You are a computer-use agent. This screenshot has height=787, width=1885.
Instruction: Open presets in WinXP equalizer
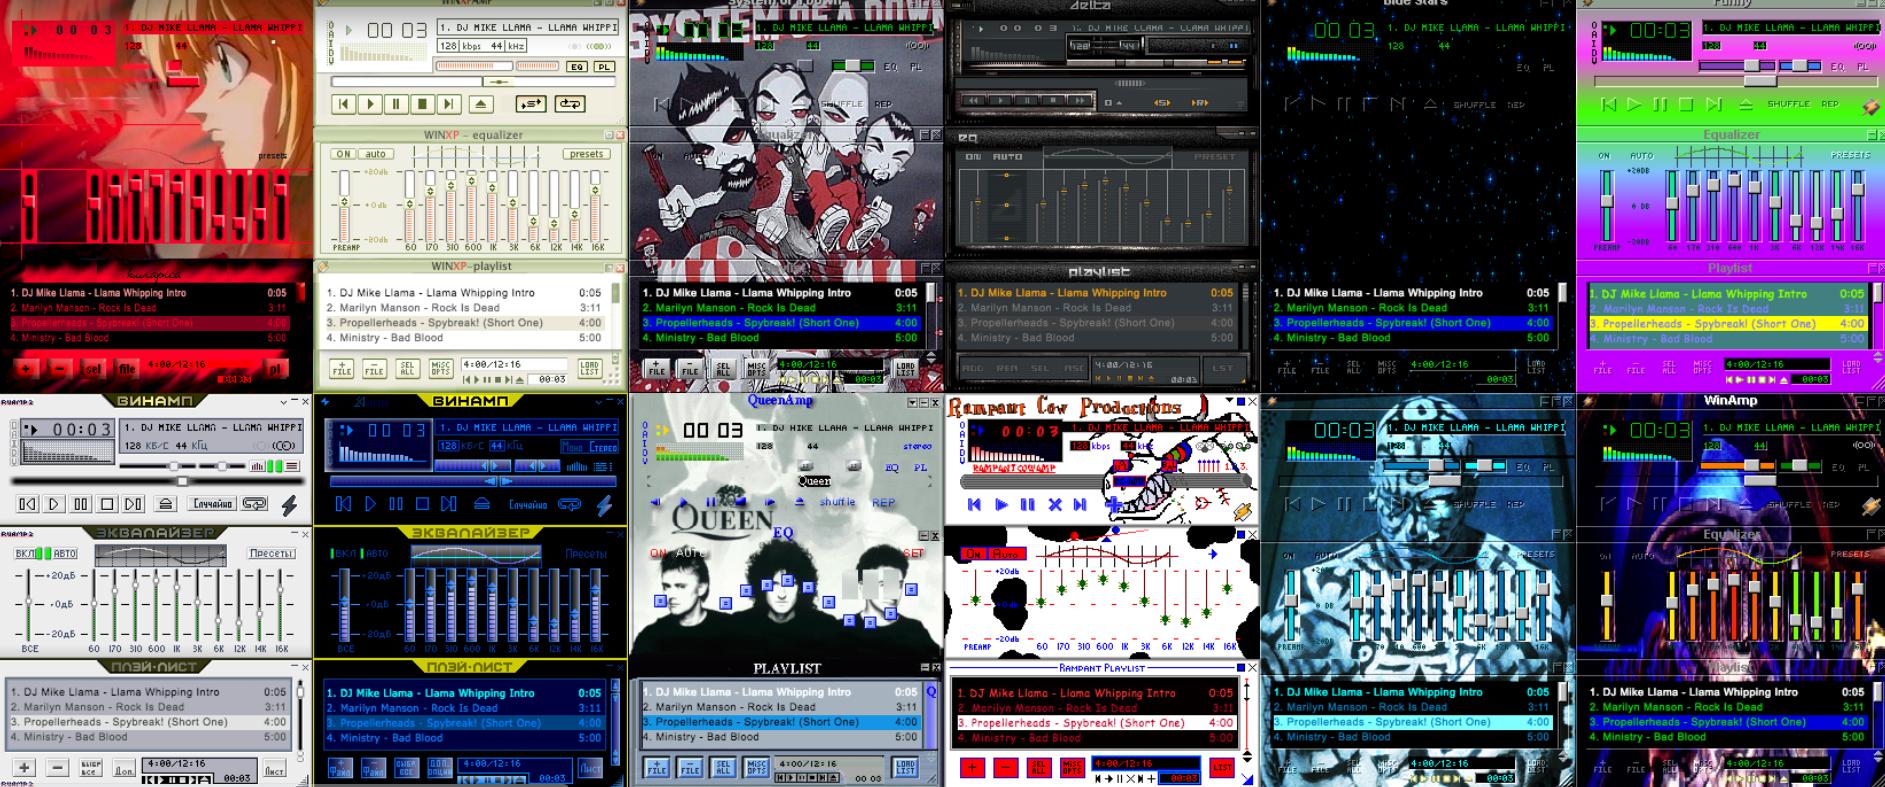pyautogui.click(x=586, y=154)
